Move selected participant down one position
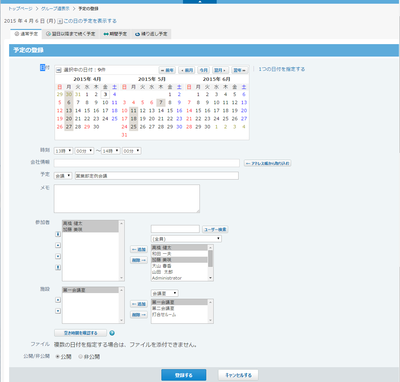400x382 pixels. point(58,256)
